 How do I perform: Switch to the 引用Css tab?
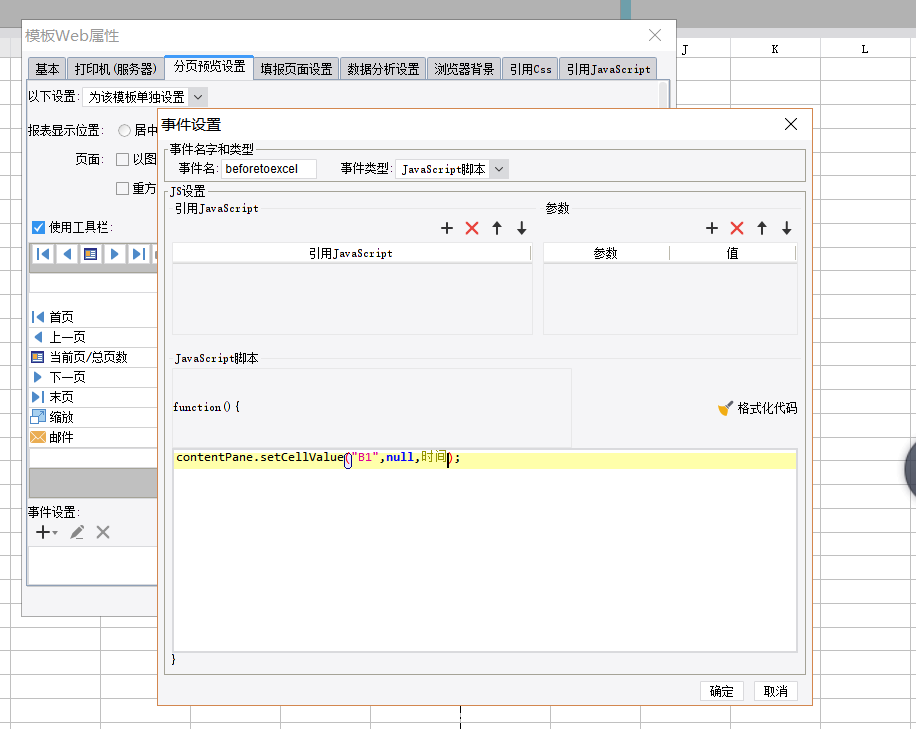coord(530,69)
